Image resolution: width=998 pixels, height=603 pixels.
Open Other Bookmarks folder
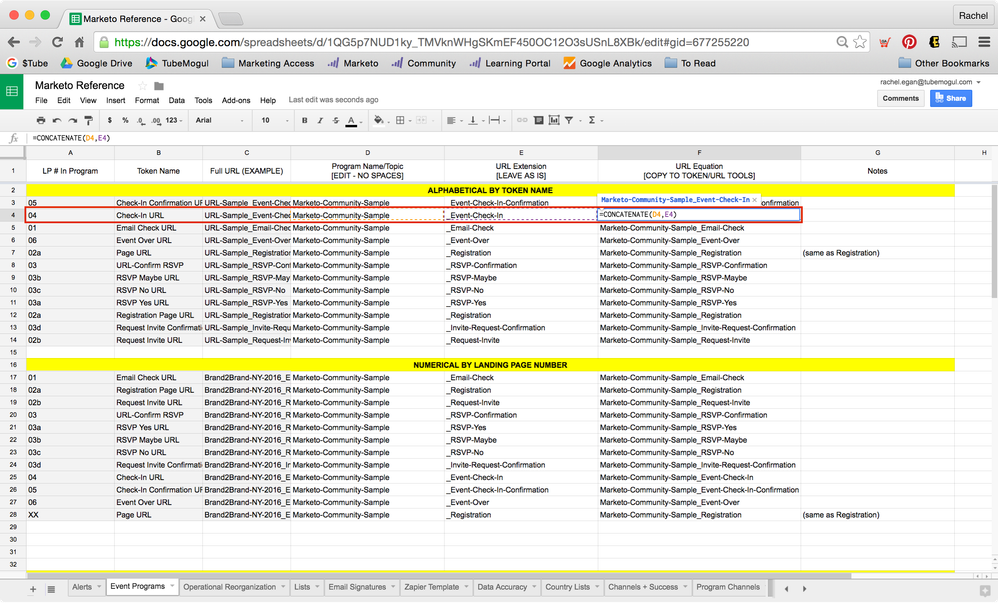943,63
